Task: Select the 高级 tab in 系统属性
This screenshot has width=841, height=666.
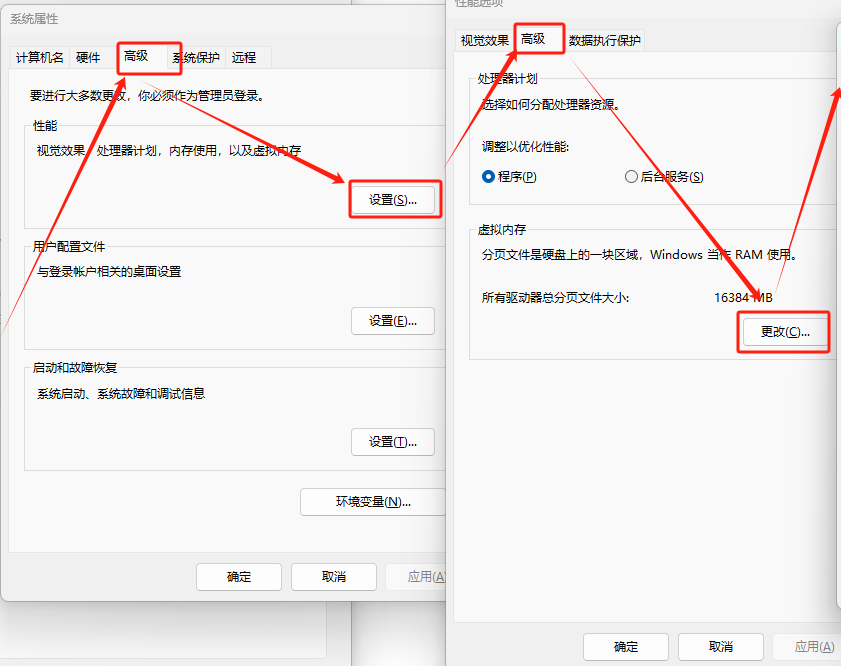Action: click(x=135, y=57)
